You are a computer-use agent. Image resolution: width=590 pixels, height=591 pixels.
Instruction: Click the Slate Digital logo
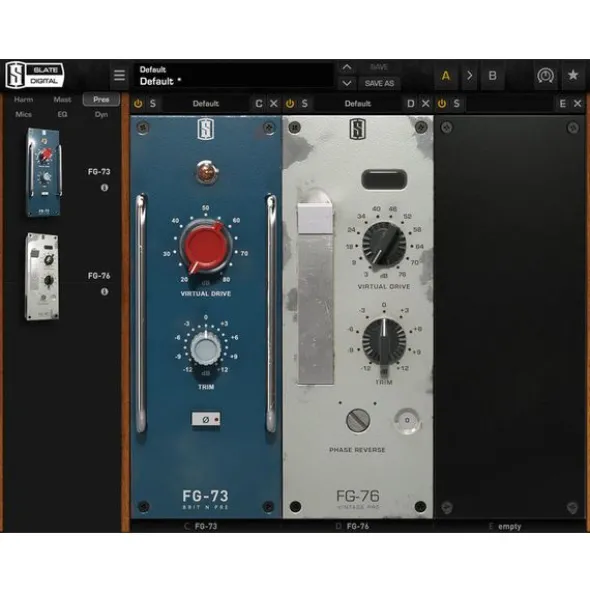click(x=35, y=75)
